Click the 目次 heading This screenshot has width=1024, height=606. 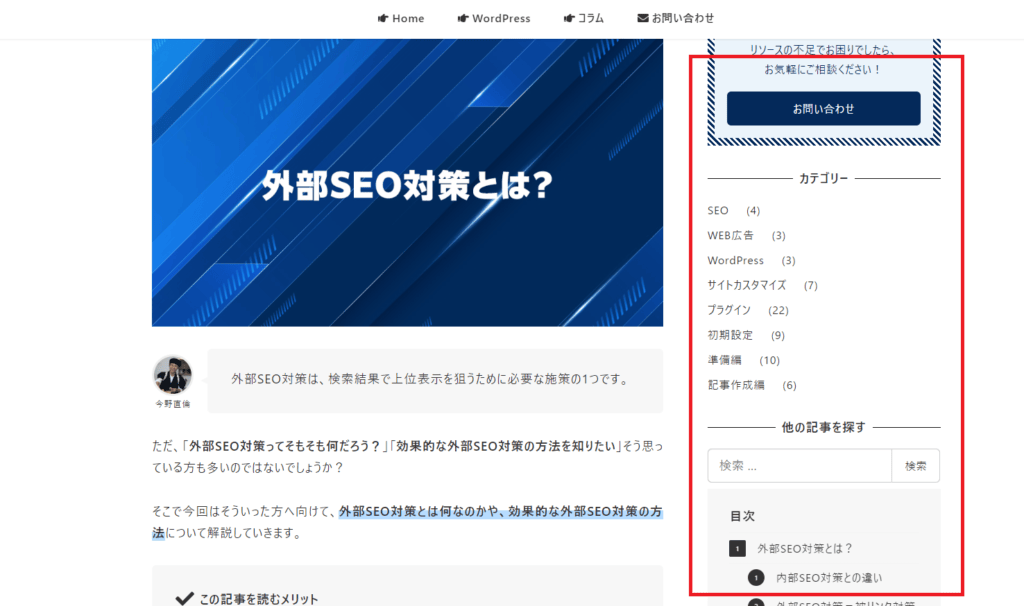click(x=743, y=516)
